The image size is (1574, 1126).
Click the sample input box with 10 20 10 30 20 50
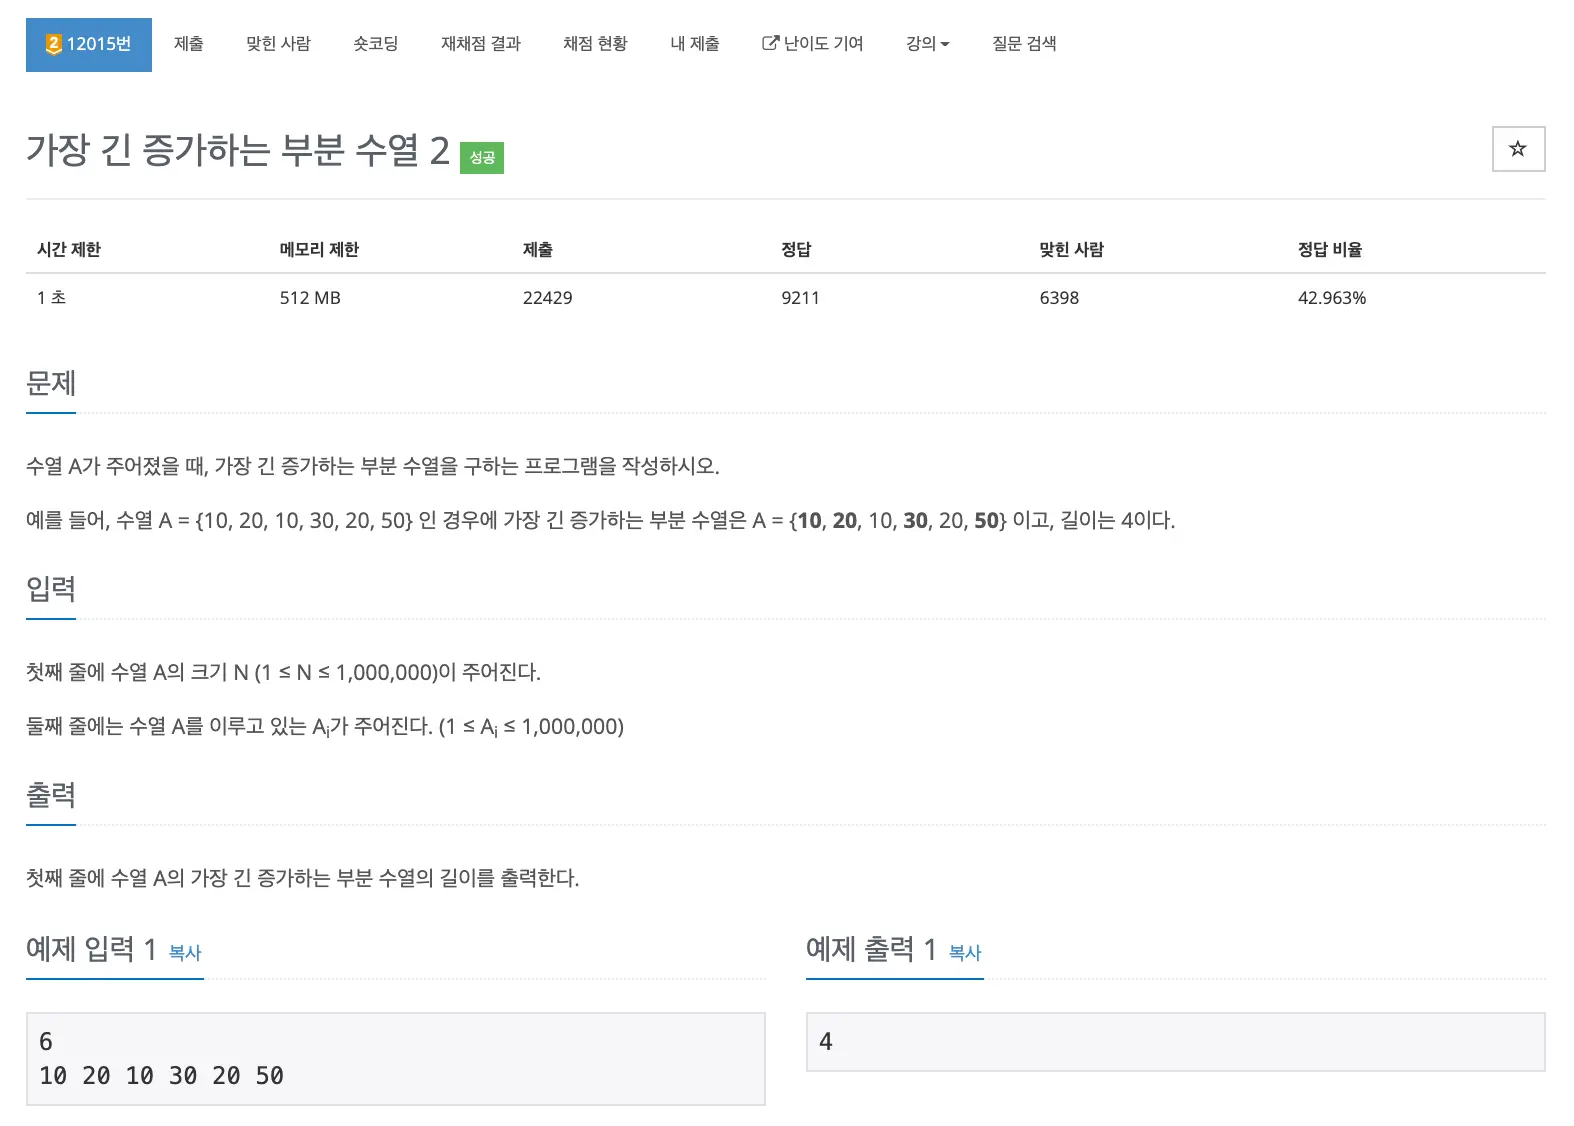(396, 1059)
